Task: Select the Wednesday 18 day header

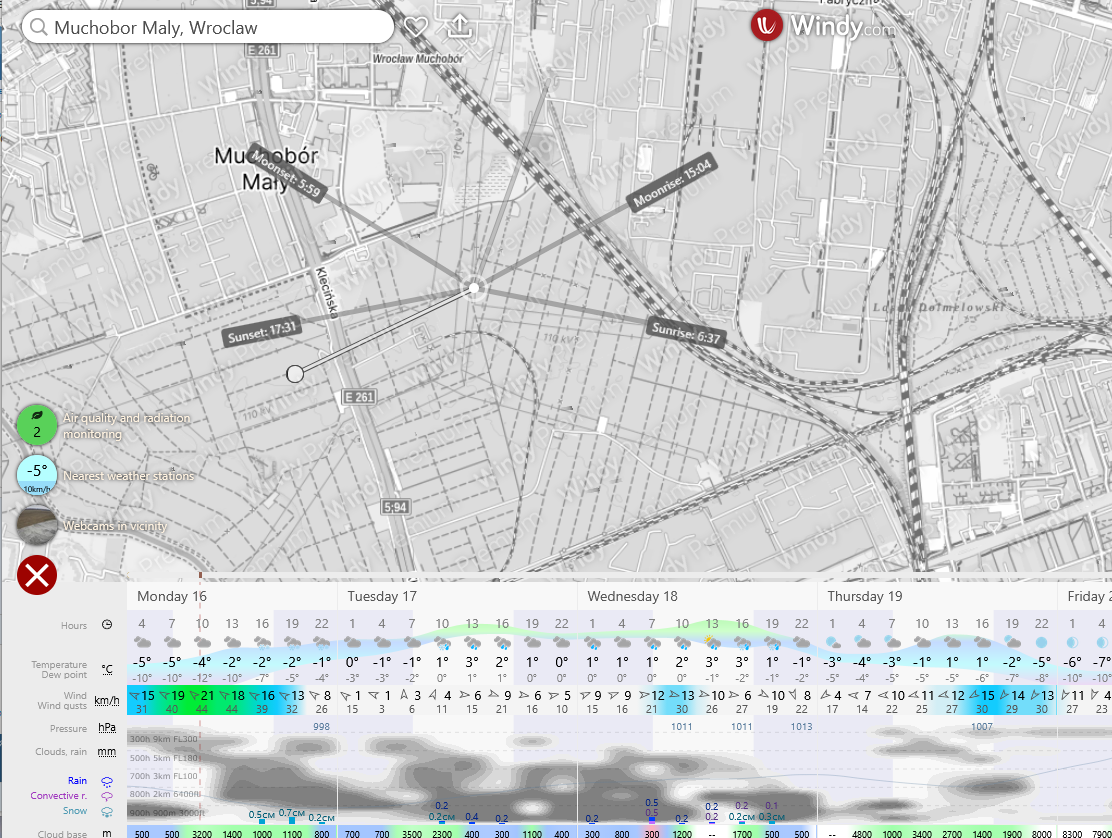Action: tap(632, 596)
